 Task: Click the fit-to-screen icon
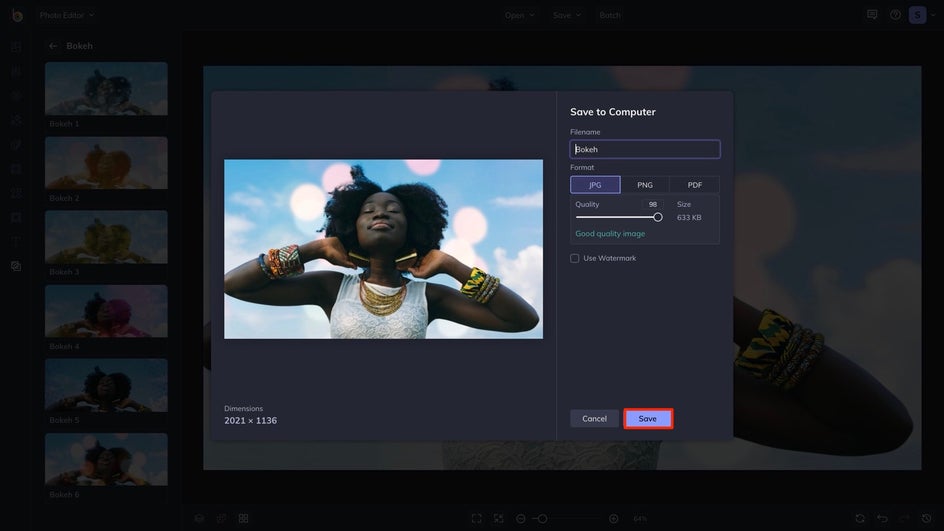click(476, 518)
